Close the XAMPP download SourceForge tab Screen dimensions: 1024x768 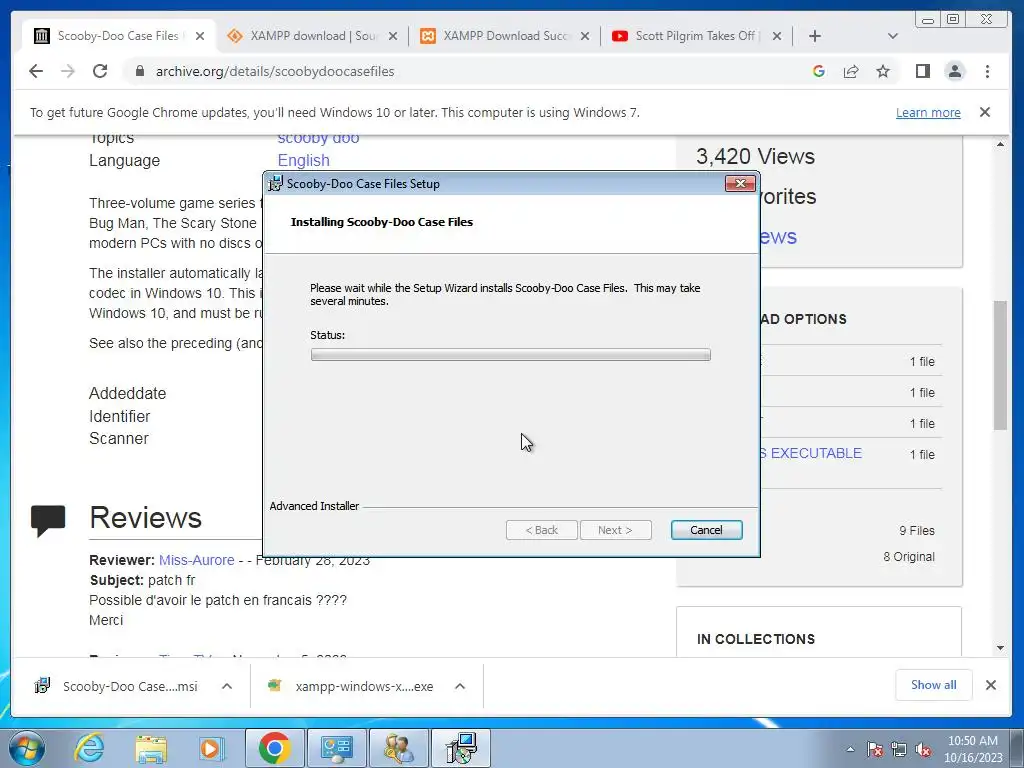click(x=392, y=36)
